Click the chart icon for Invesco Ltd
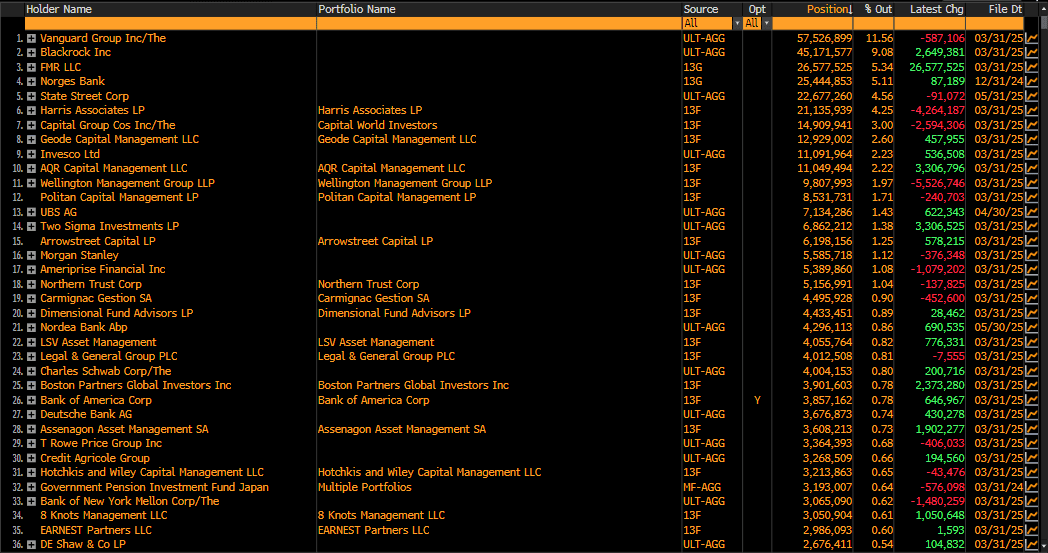 pos(1032,154)
